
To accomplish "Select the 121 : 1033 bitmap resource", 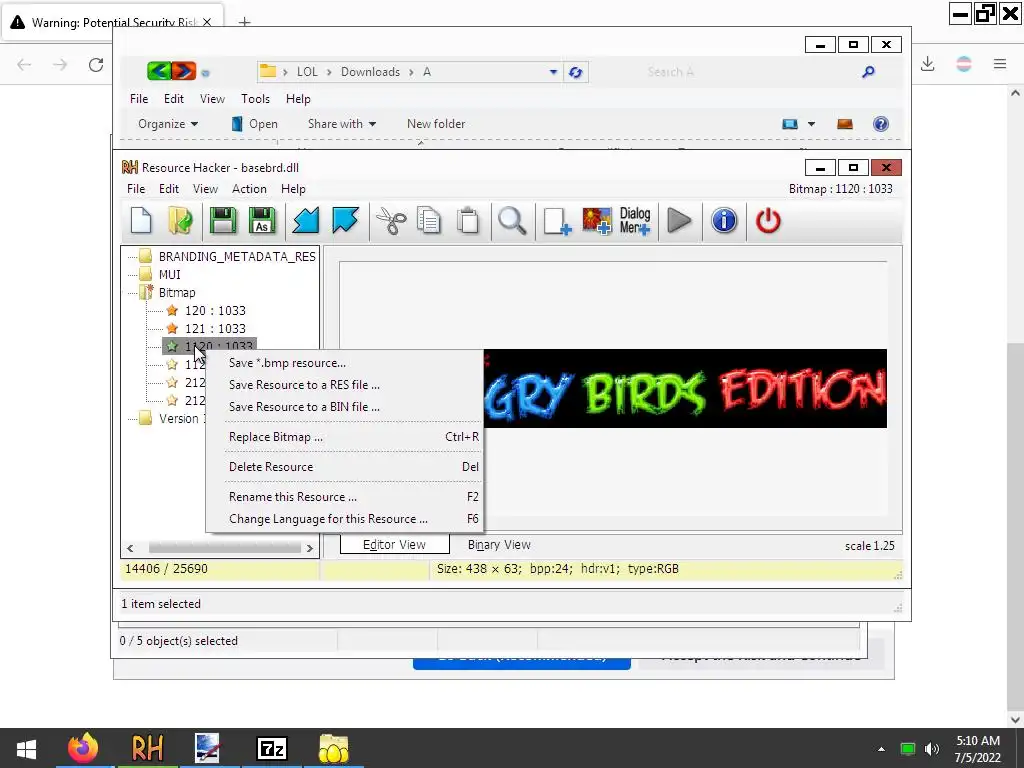I will click(x=215, y=328).
